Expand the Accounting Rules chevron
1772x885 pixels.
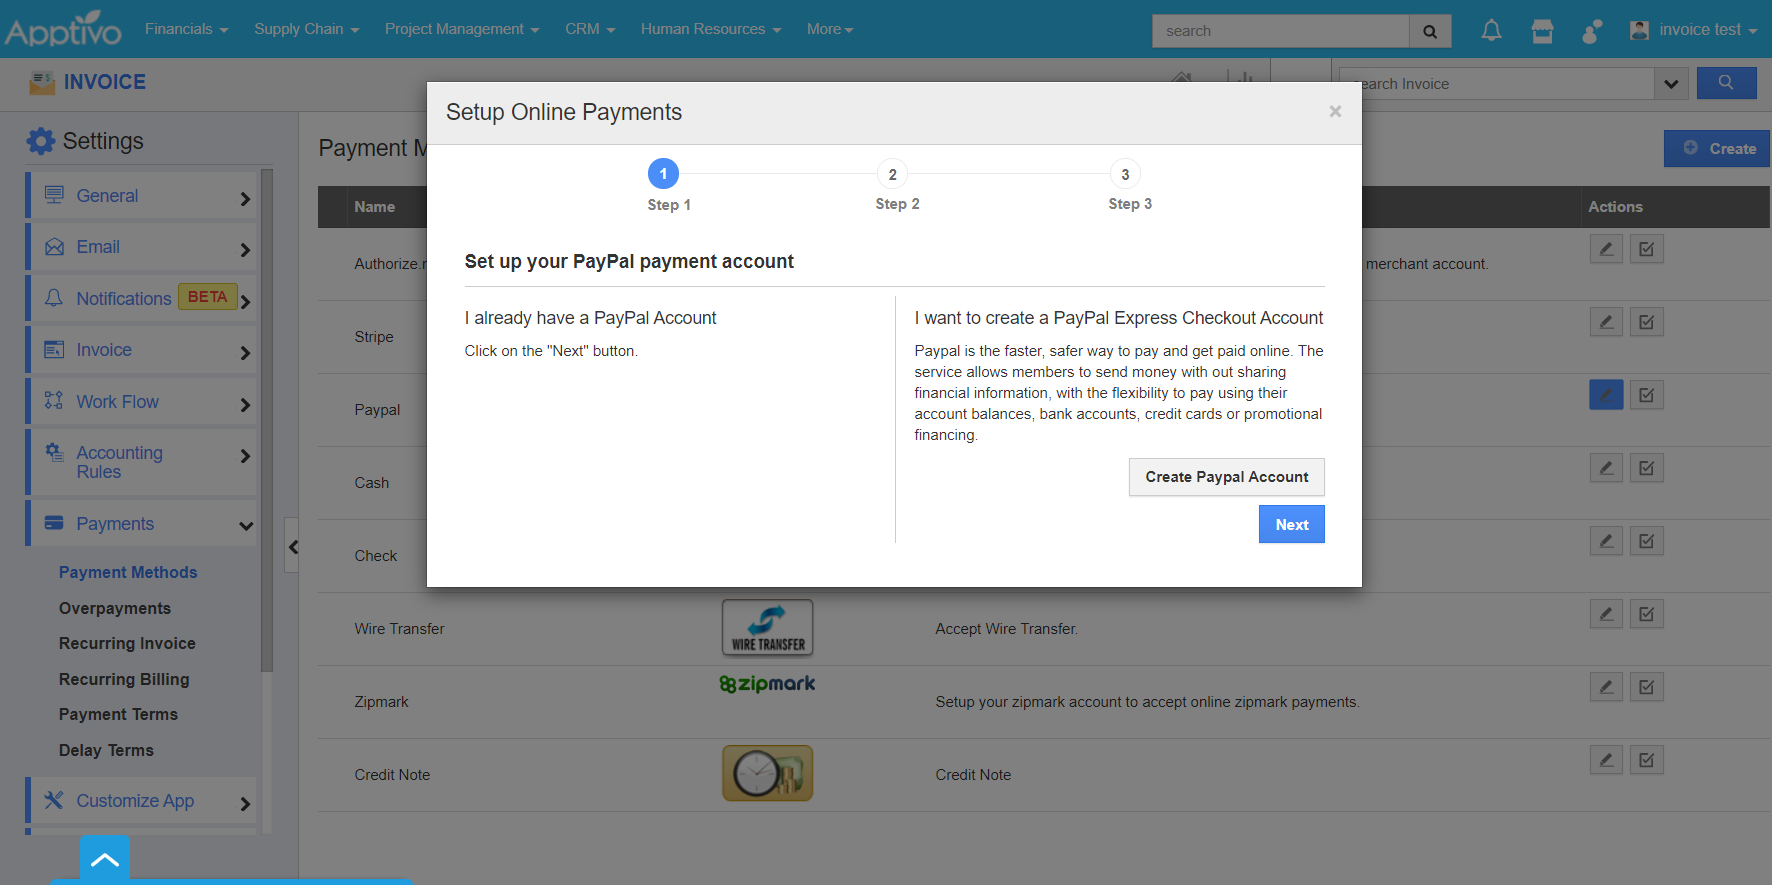(245, 456)
